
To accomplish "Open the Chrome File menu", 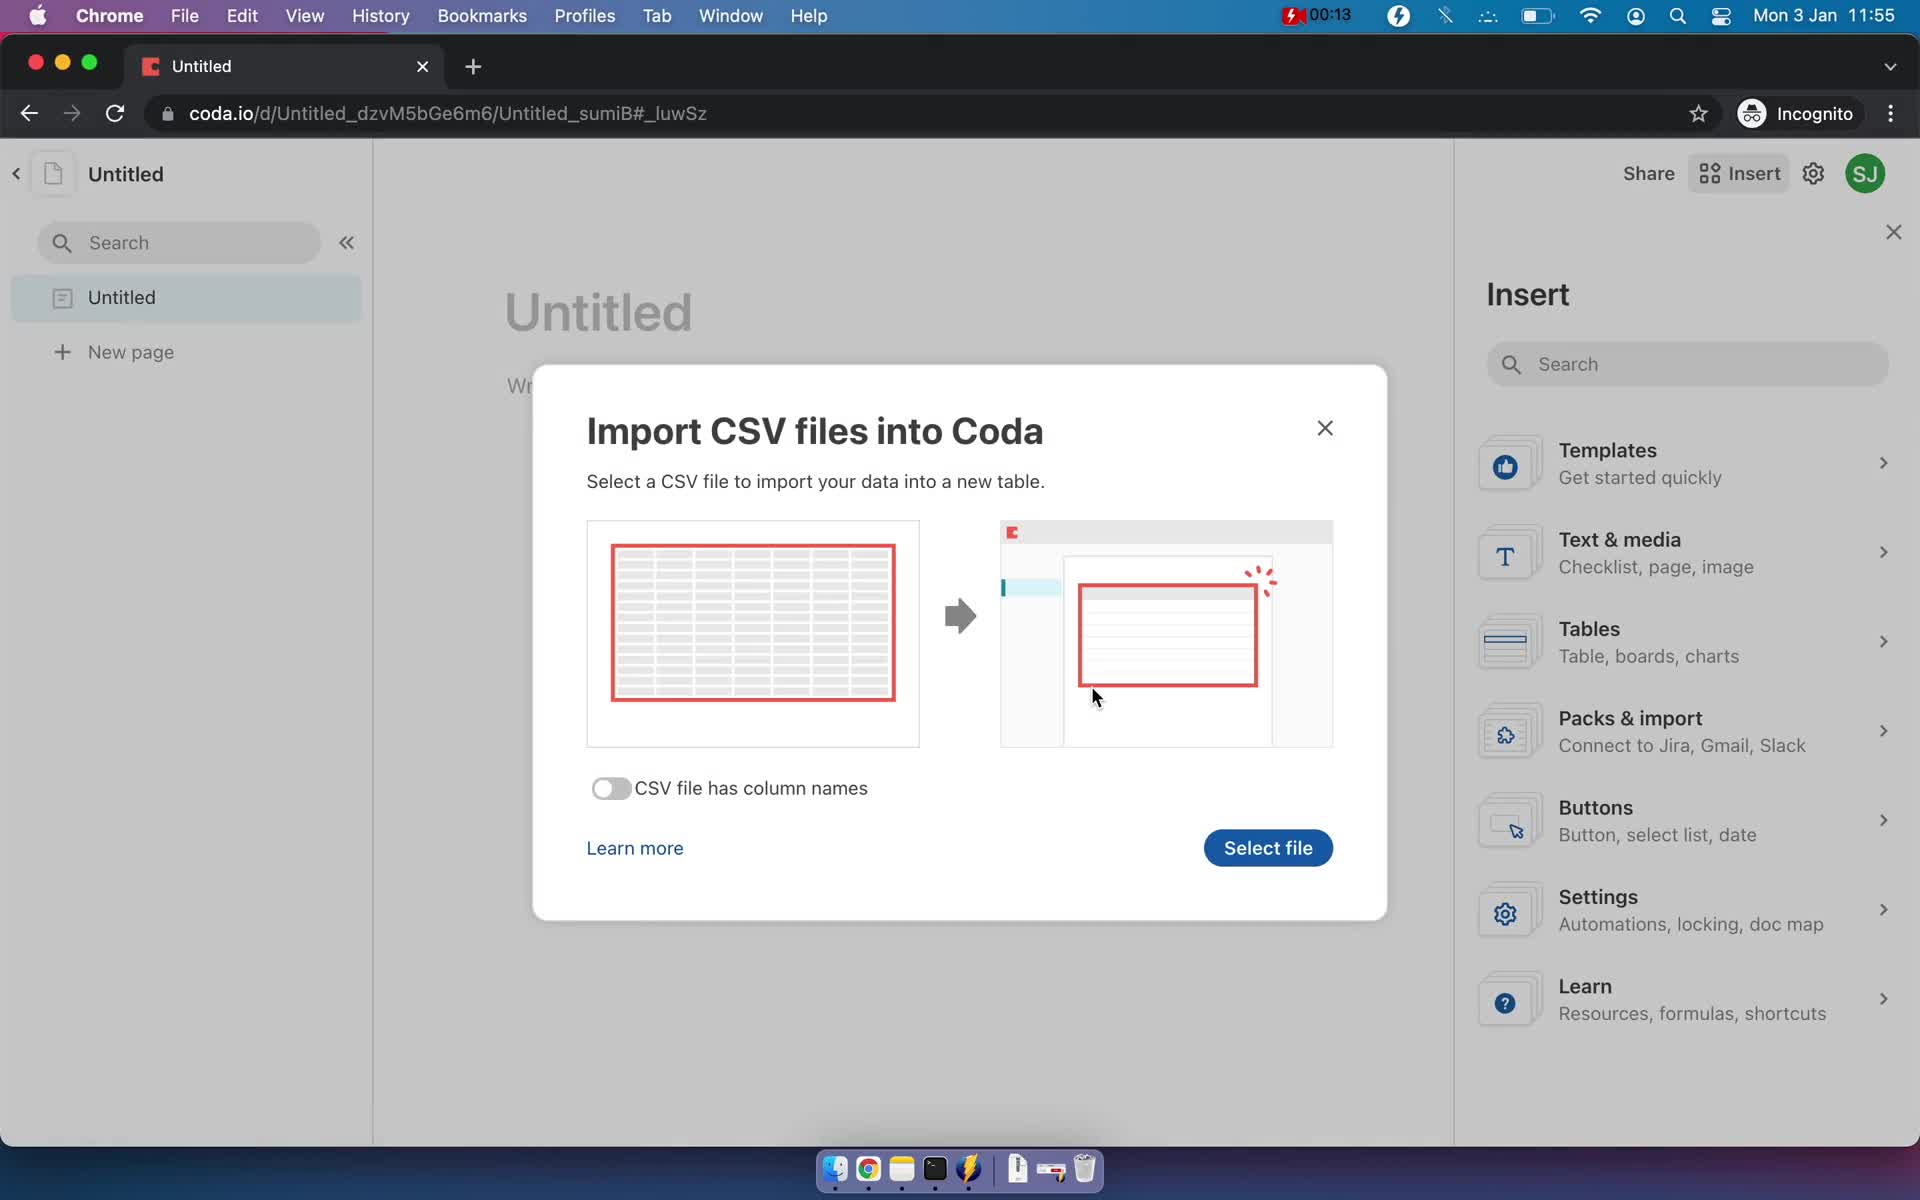I will 184,16.
